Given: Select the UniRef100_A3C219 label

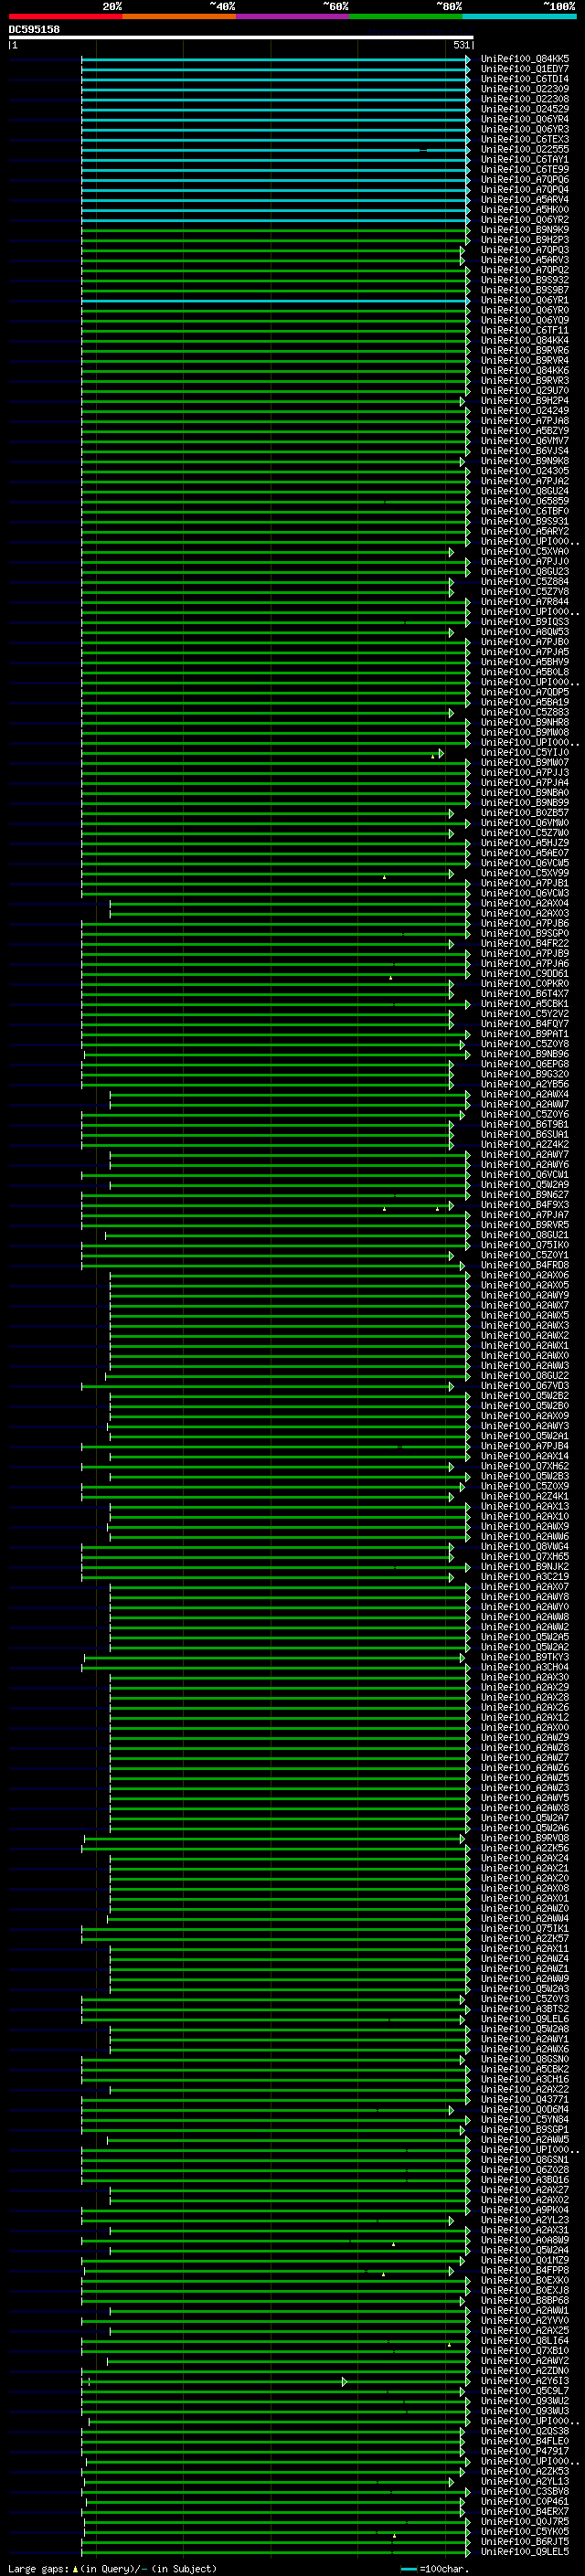Looking at the screenshot, I should [x=525, y=1576].
